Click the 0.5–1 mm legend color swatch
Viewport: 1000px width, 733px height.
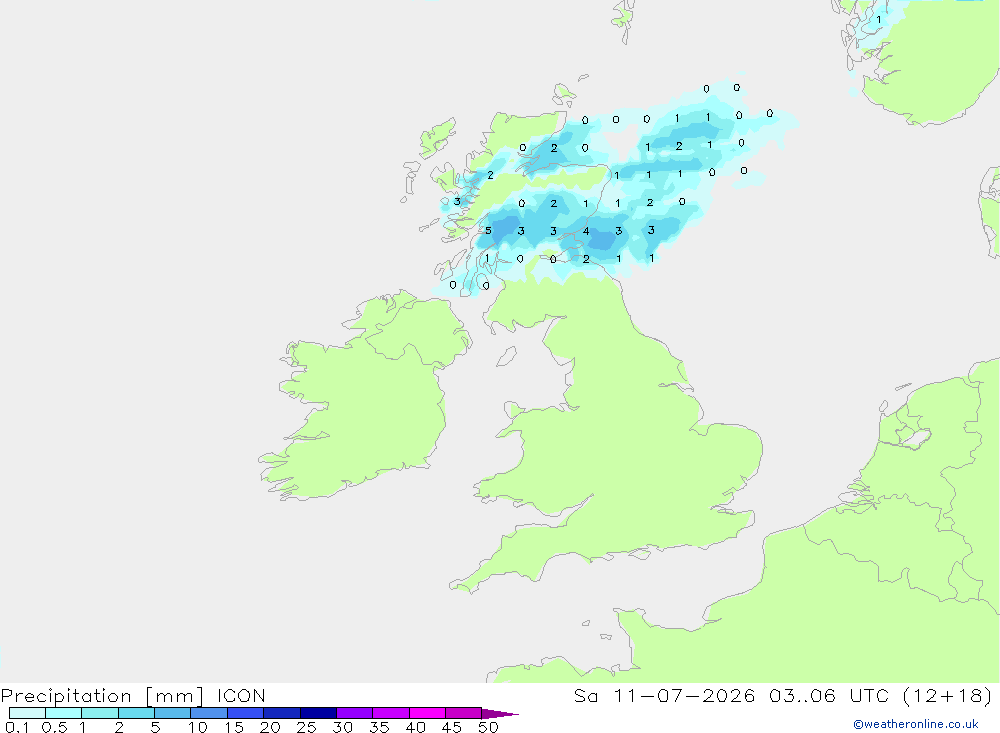(x=64, y=713)
